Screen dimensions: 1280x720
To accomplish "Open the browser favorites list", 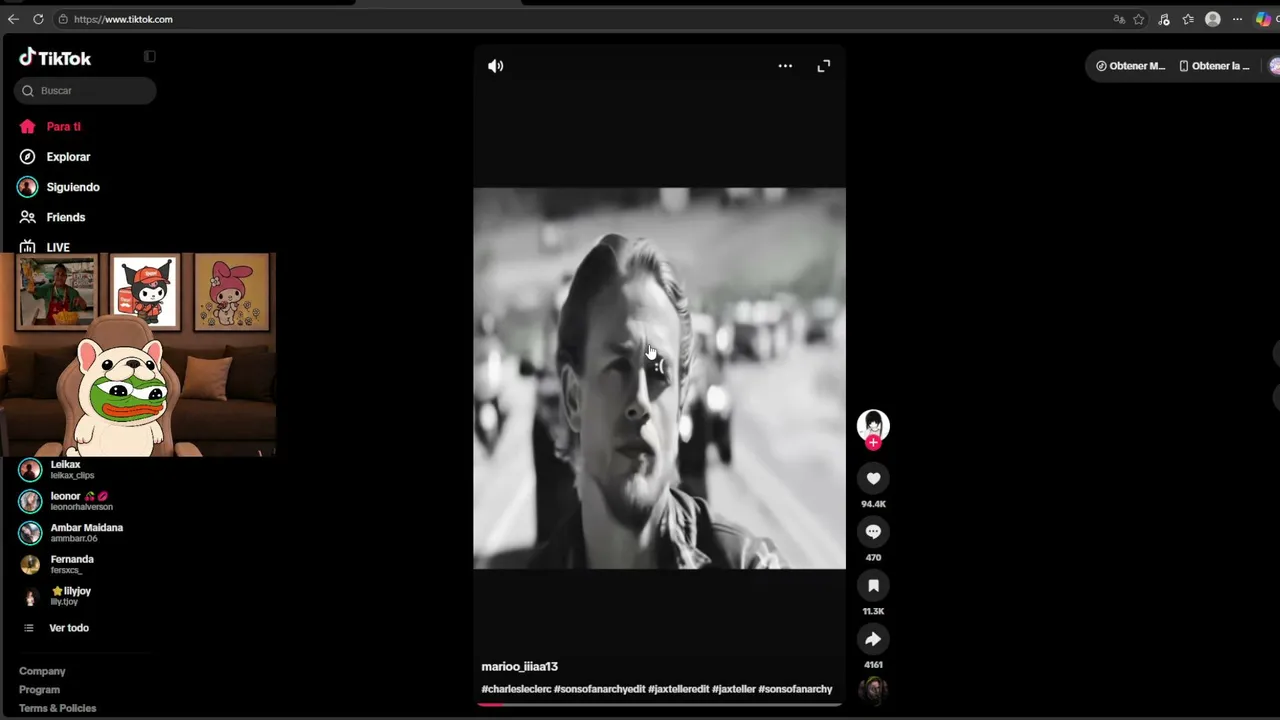I will (1188, 19).
